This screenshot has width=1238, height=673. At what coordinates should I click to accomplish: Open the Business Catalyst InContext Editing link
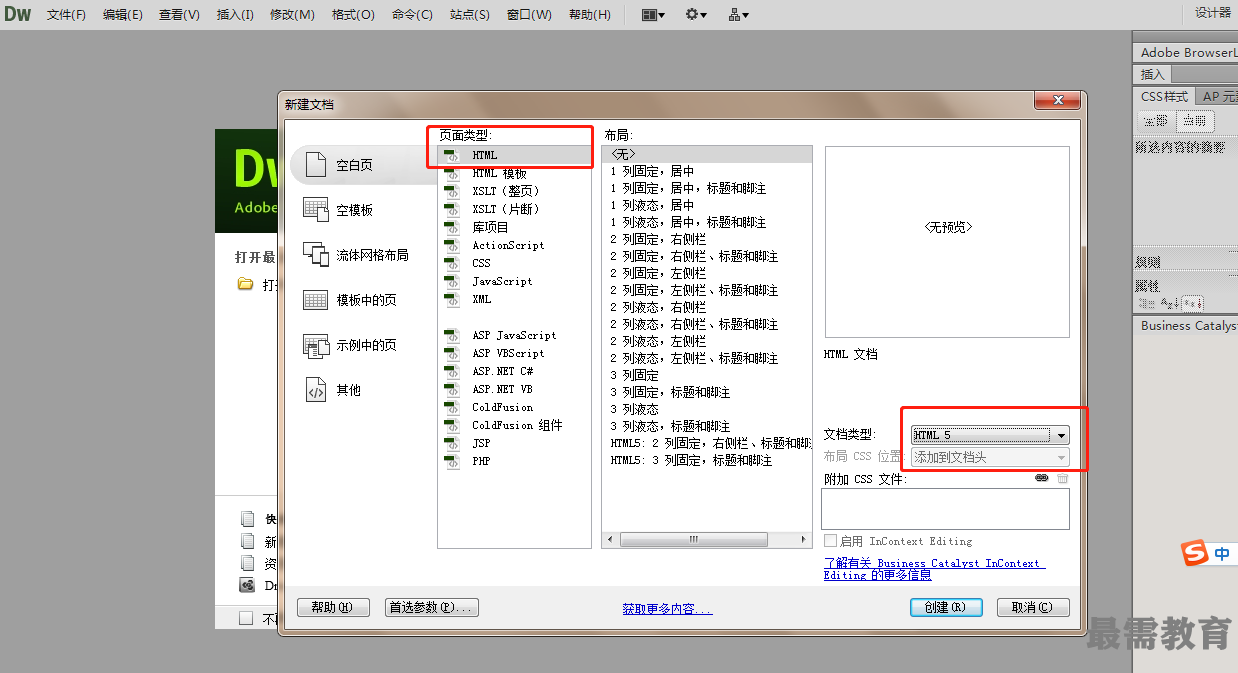pos(934,569)
